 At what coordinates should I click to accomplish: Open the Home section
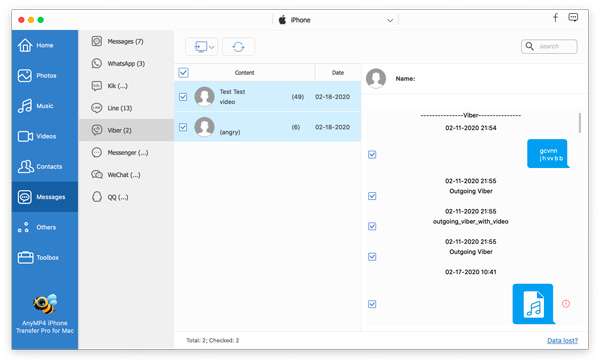point(44,45)
